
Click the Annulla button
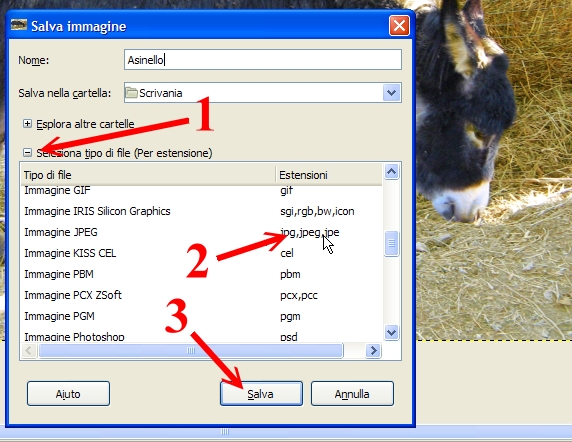click(352, 394)
